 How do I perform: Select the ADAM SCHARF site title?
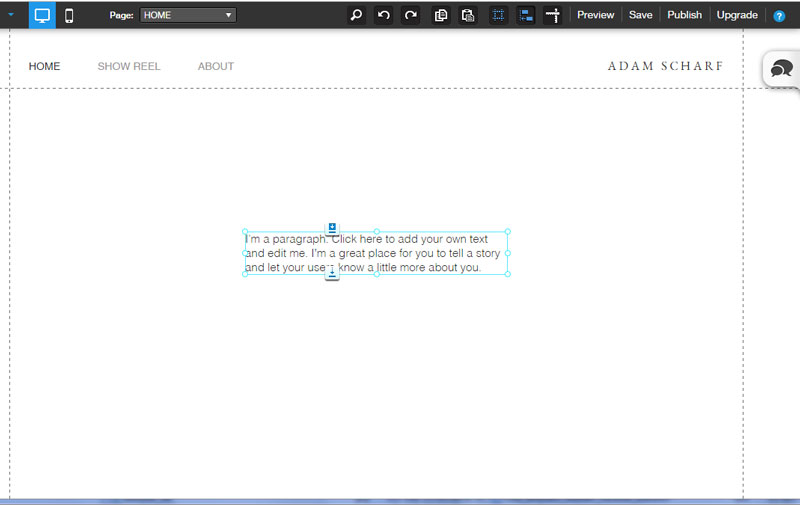tap(665, 66)
